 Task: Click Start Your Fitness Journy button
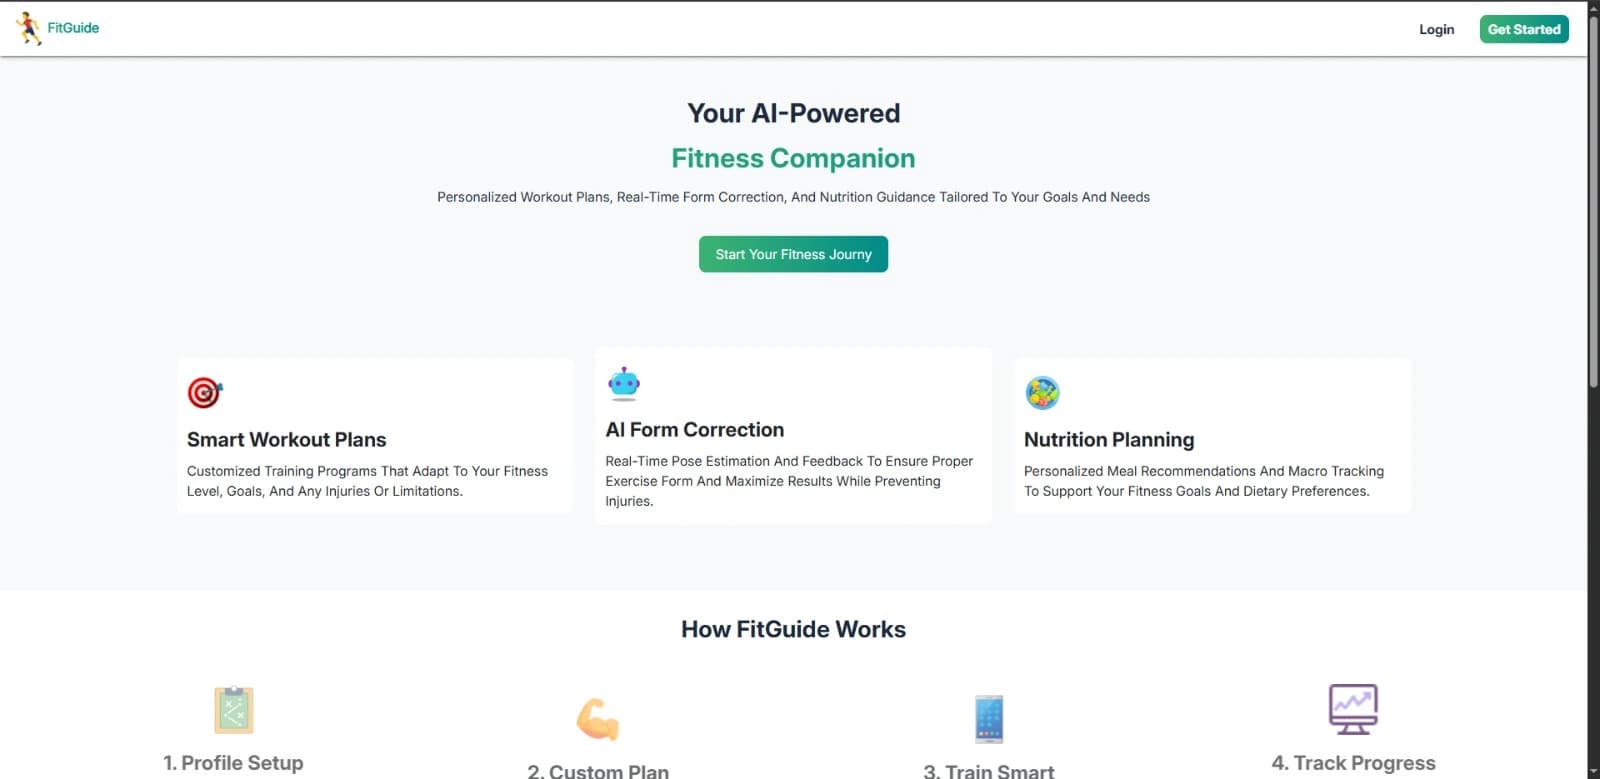pos(793,254)
